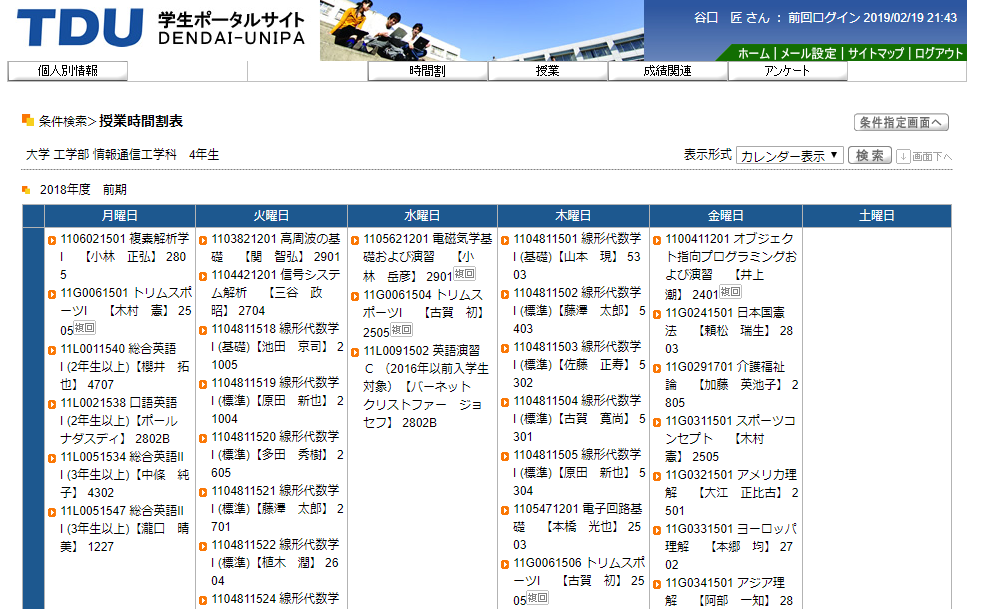This screenshot has width=981, height=609.
Task: Open course 1104811521 線形代数学I (藤澤)
Action: (278, 508)
